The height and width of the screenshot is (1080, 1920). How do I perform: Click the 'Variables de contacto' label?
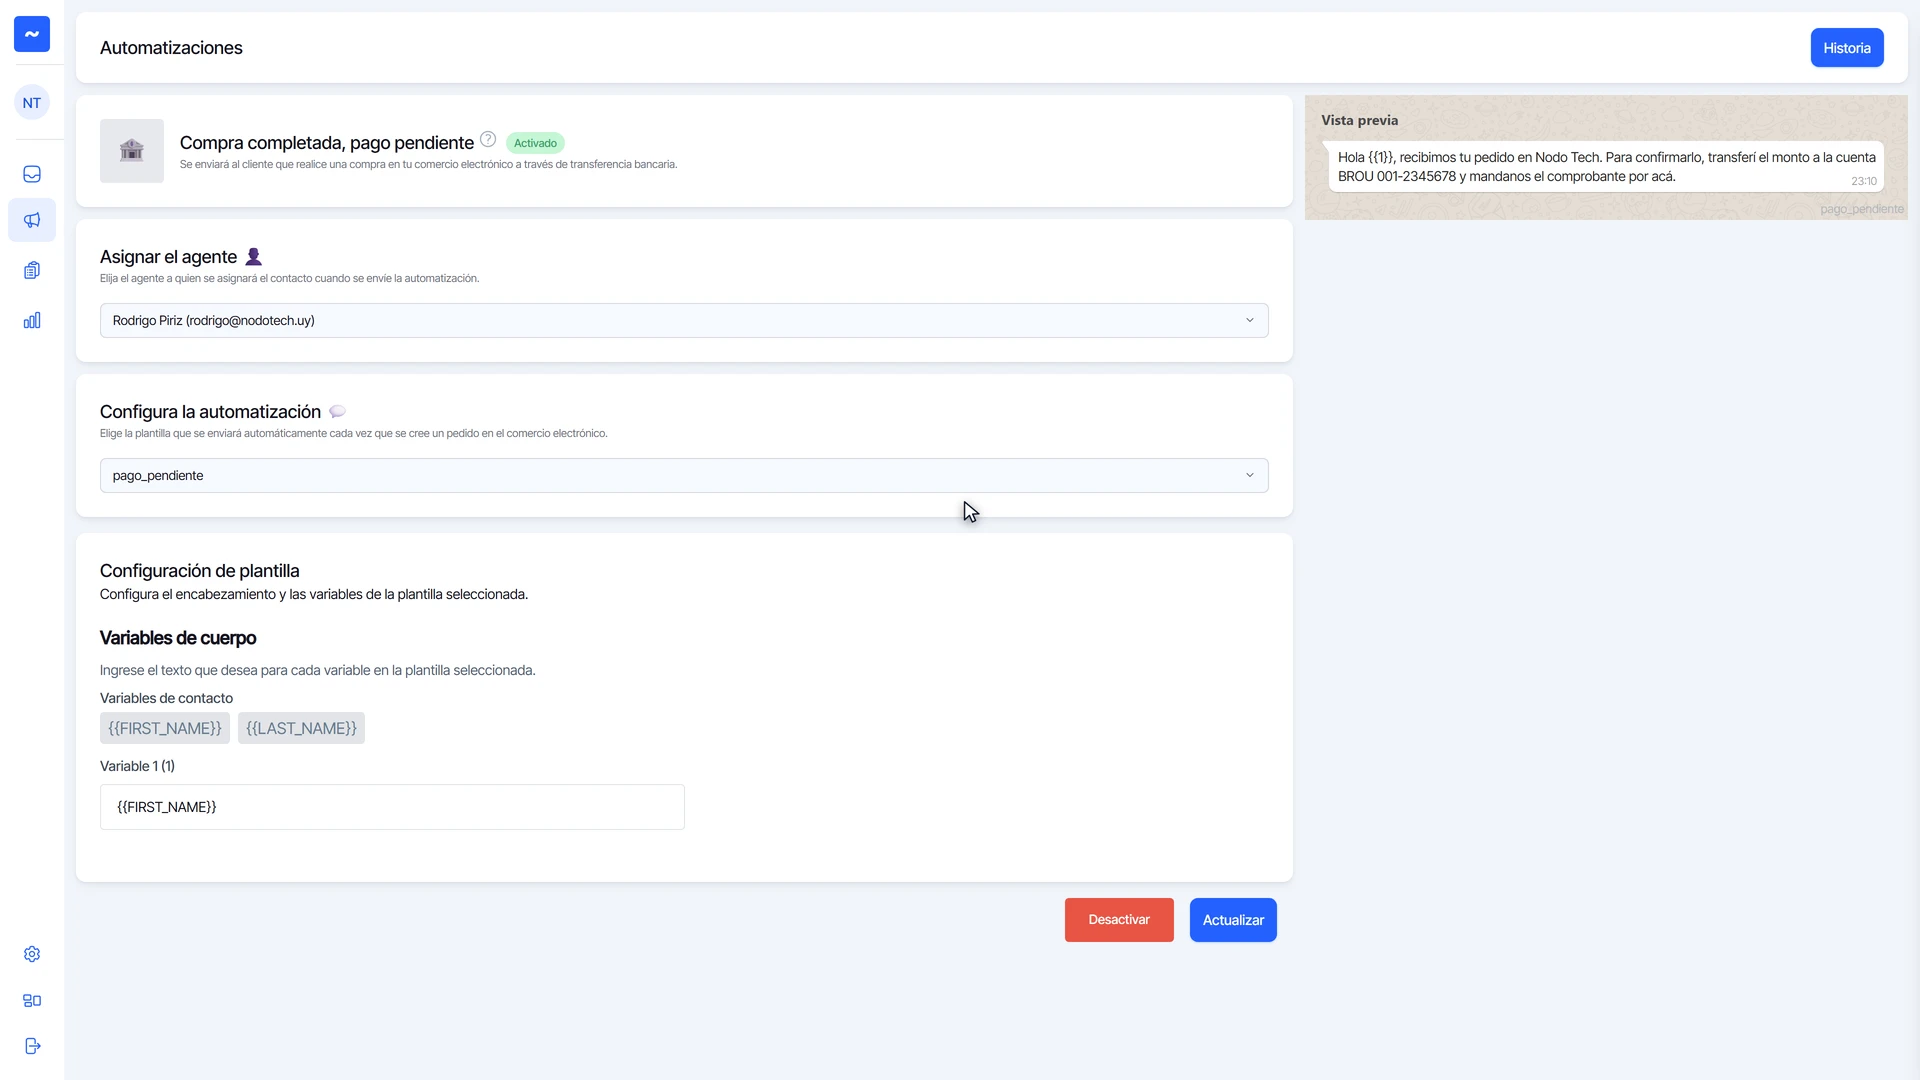point(166,698)
